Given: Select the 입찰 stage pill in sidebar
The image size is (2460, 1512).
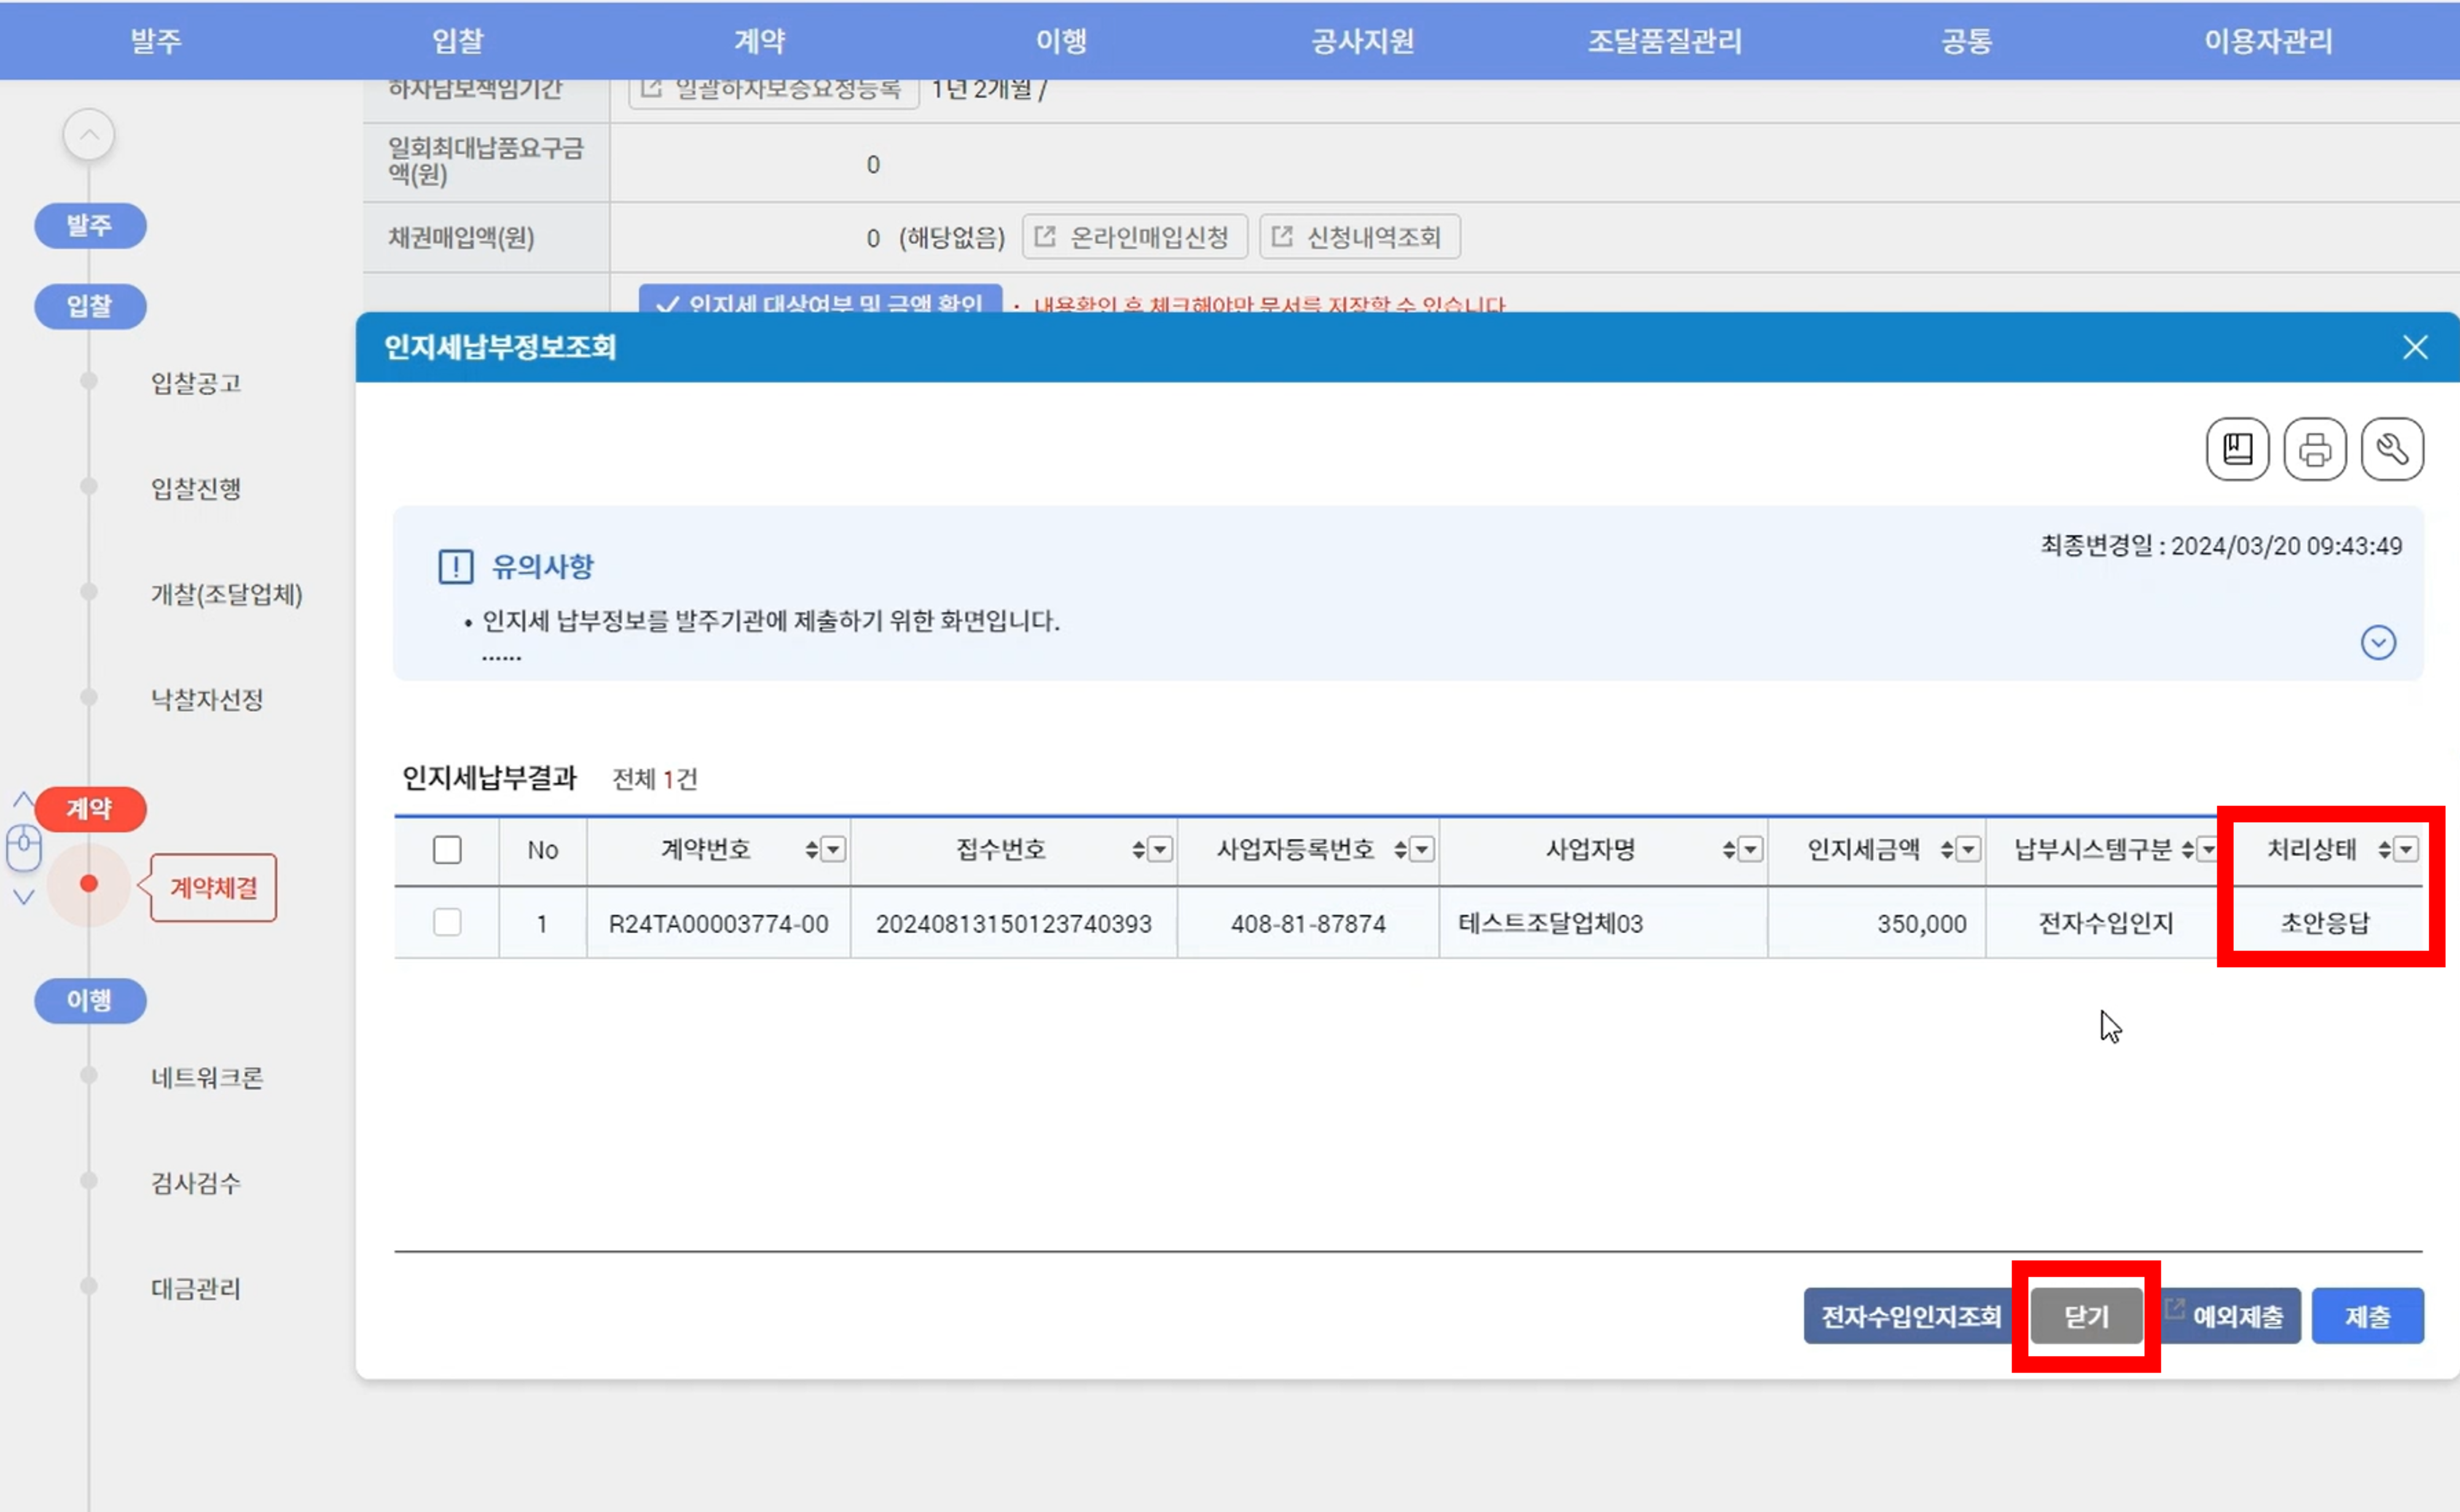Looking at the screenshot, I should click(90, 306).
